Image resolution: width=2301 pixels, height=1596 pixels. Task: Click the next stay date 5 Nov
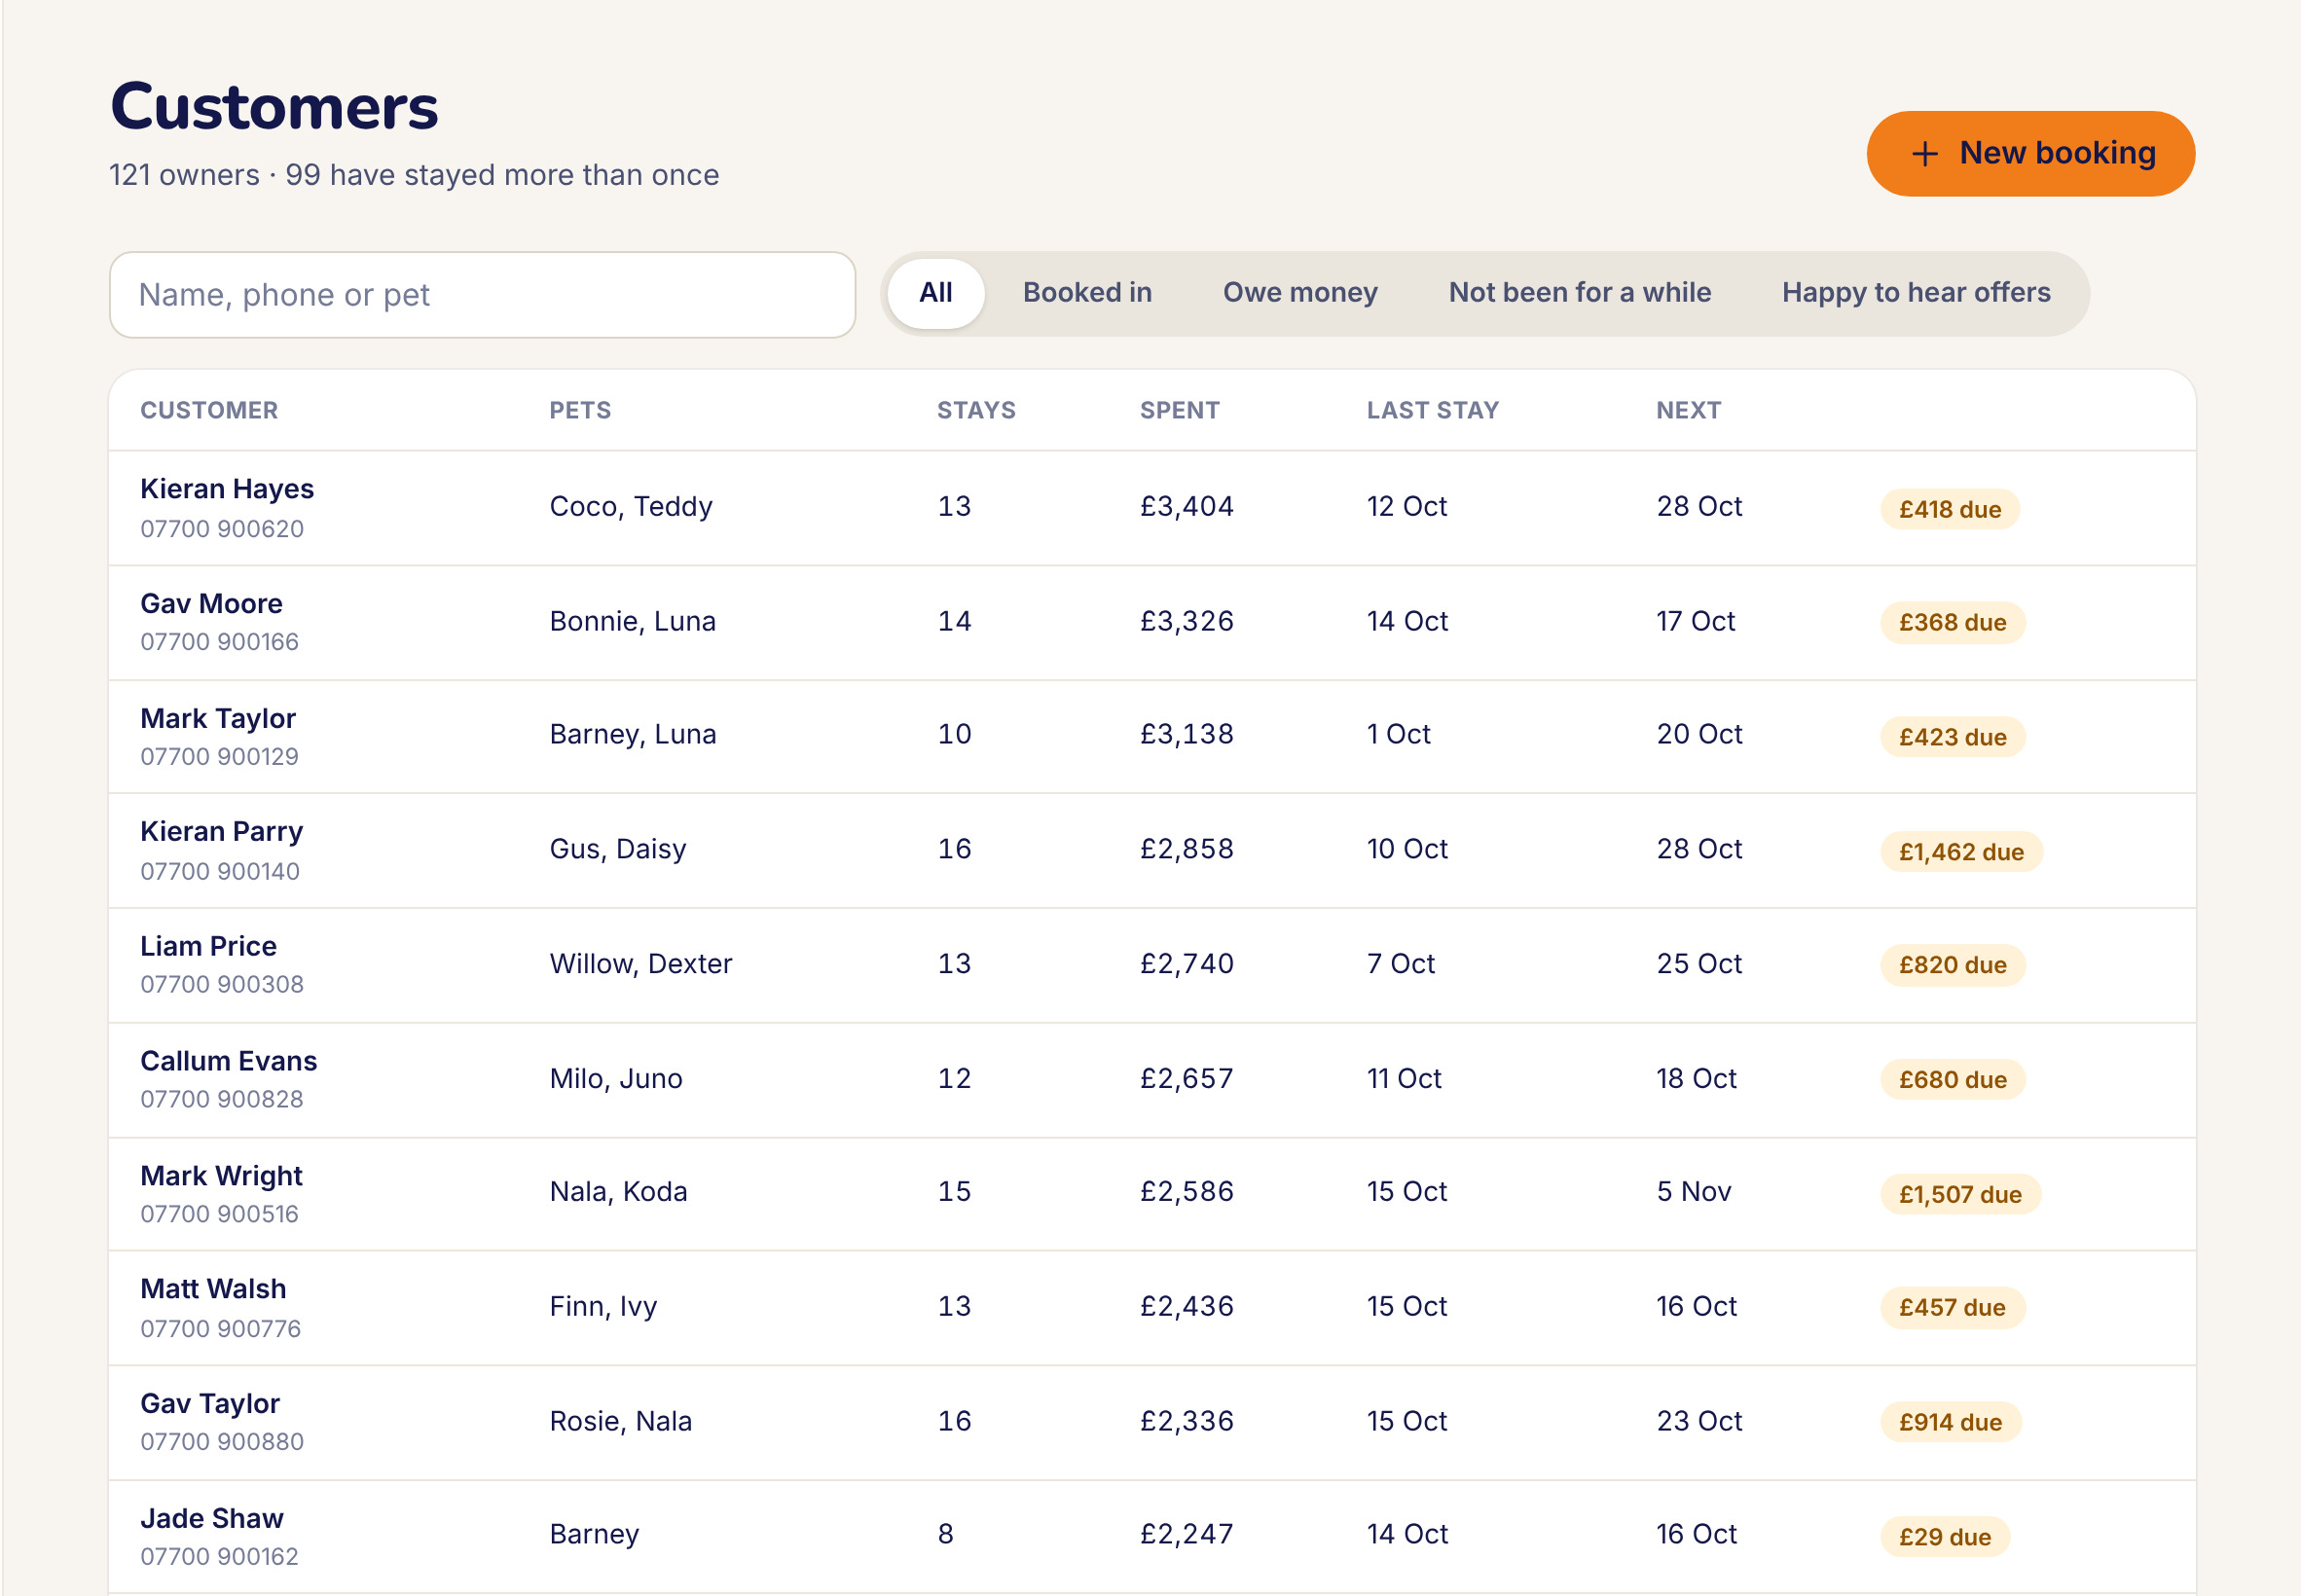(x=1693, y=1192)
